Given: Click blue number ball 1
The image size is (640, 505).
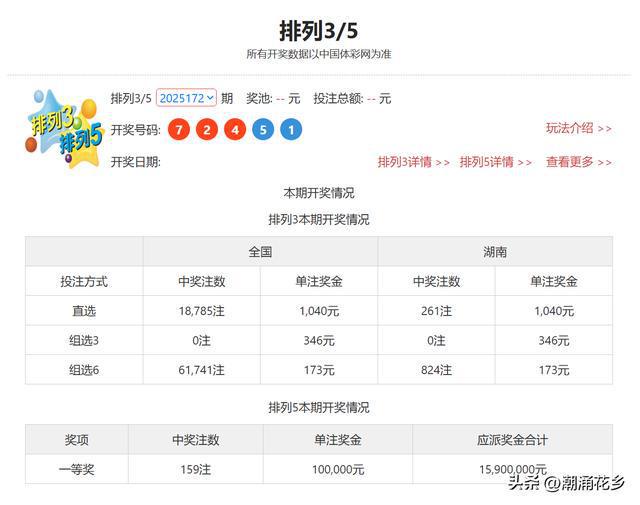Looking at the screenshot, I should [x=291, y=130].
